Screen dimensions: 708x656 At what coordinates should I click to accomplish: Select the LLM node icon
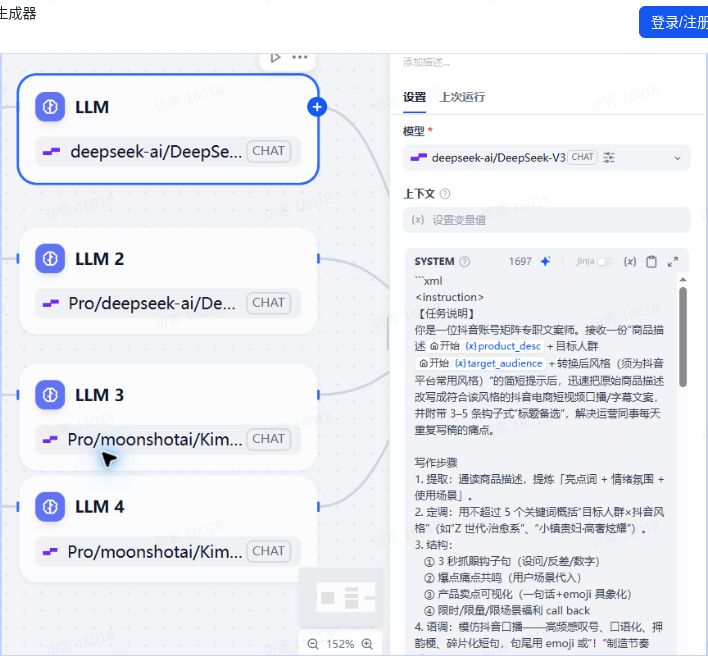(x=50, y=107)
